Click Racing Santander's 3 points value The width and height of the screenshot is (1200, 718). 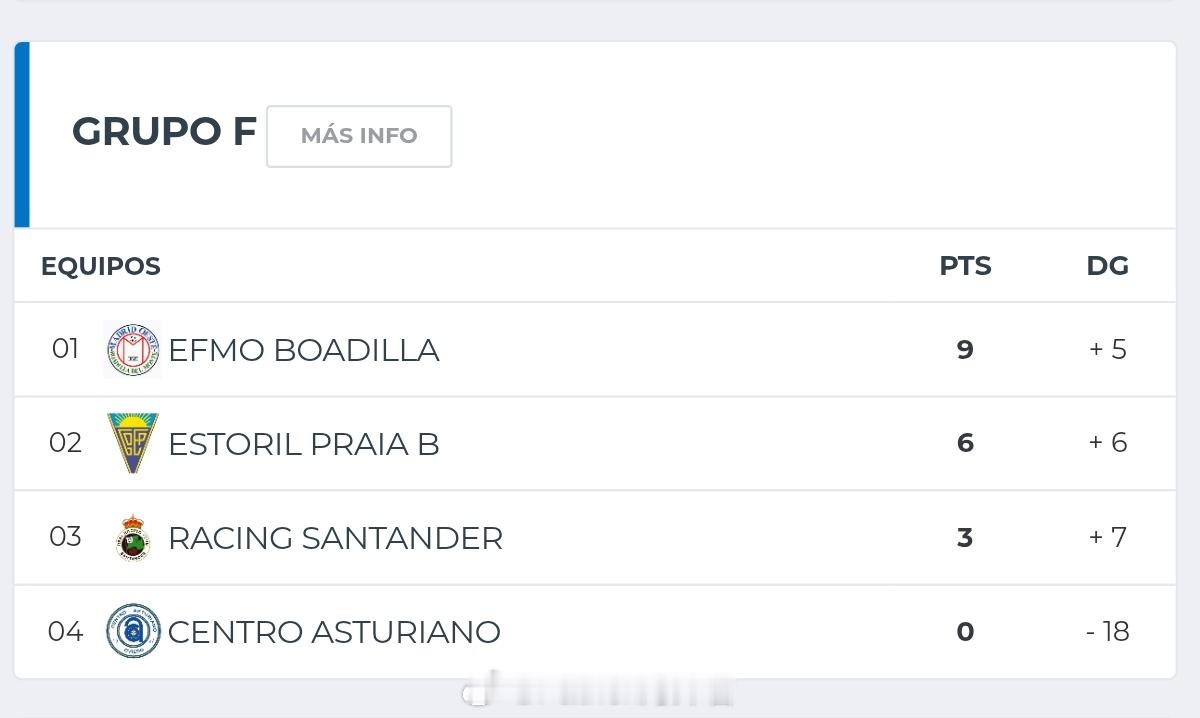[965, 537]
